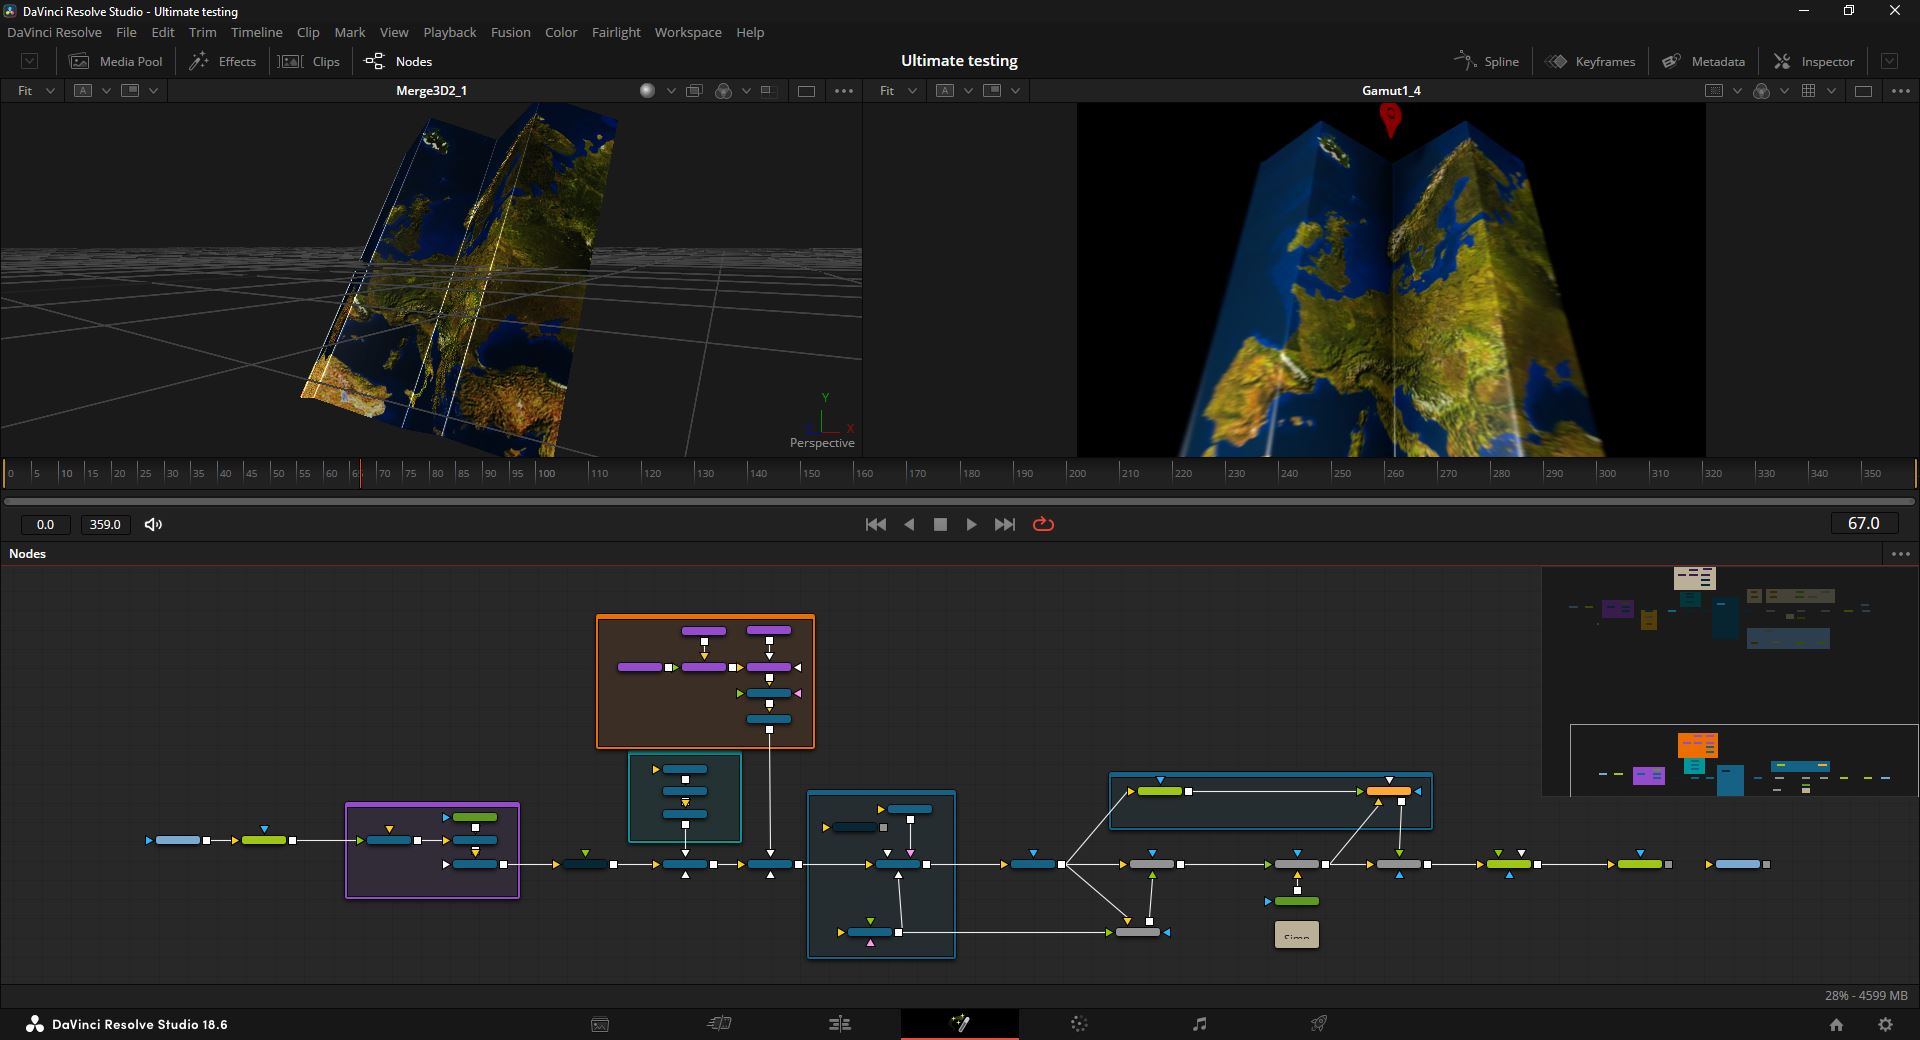Open the Workspace menu
The height and width of the screenshot is (1040, 1920).
click(688, 32)
